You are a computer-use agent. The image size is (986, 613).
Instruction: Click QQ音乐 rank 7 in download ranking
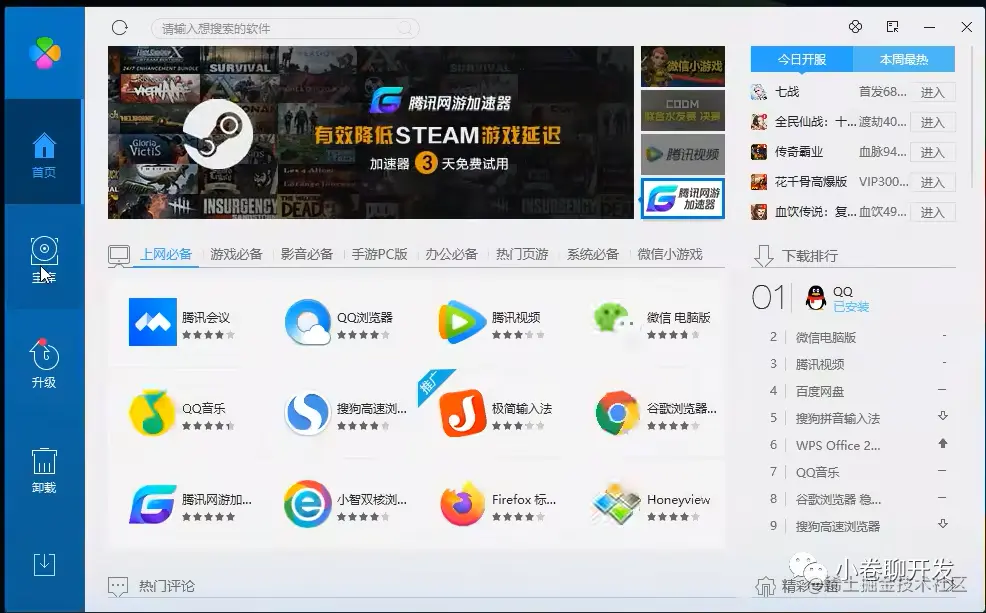(817, 473)
